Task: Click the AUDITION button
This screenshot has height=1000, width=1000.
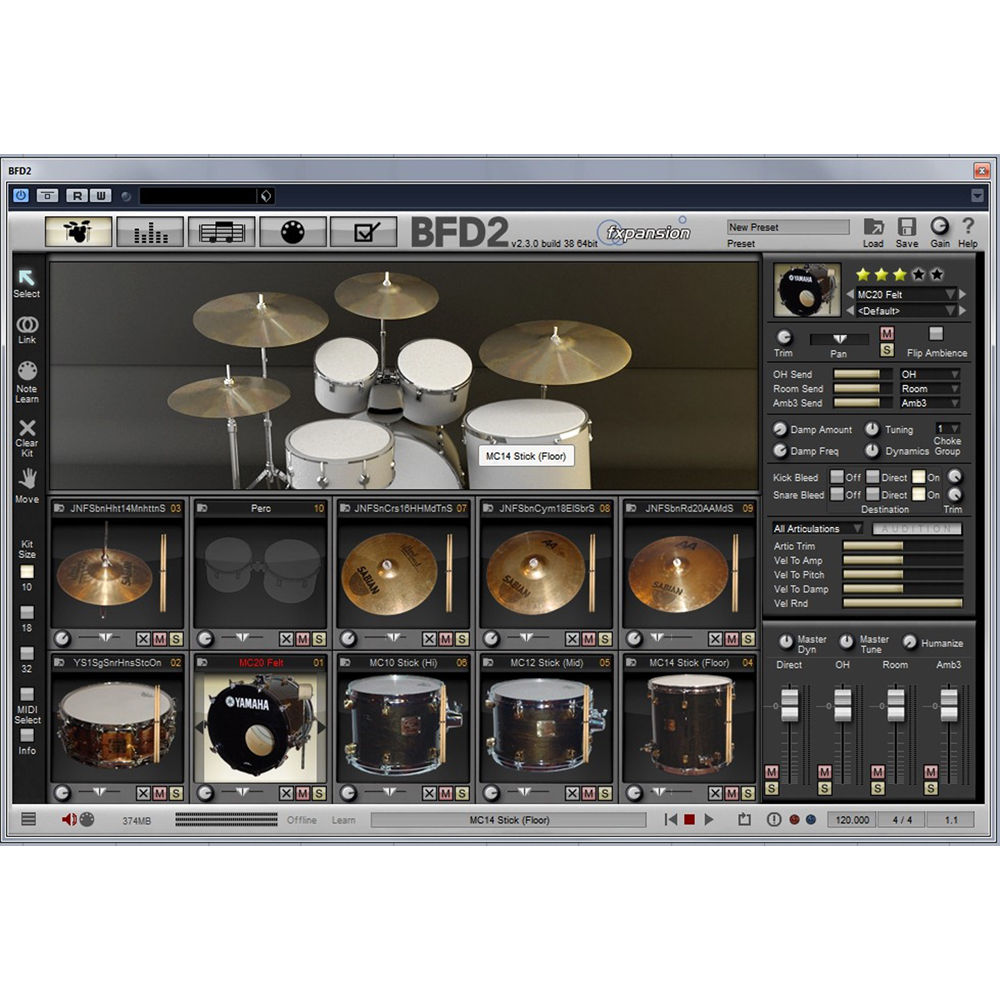Action: [916, 528]
